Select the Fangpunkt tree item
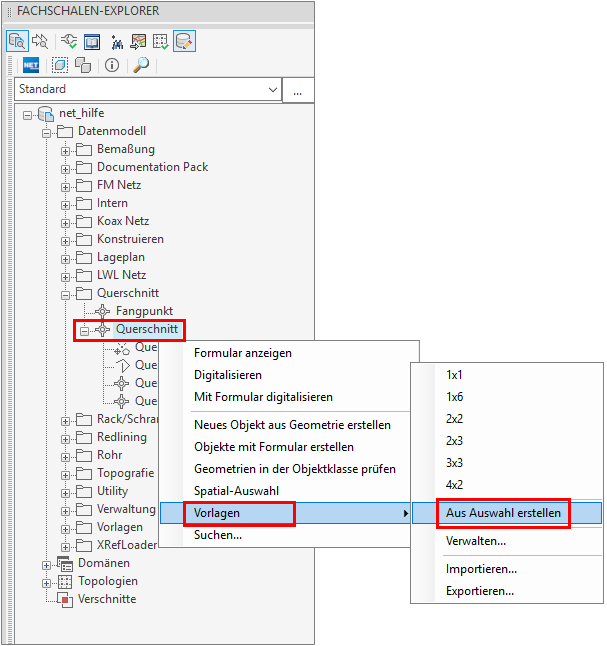 pos(144,311)
